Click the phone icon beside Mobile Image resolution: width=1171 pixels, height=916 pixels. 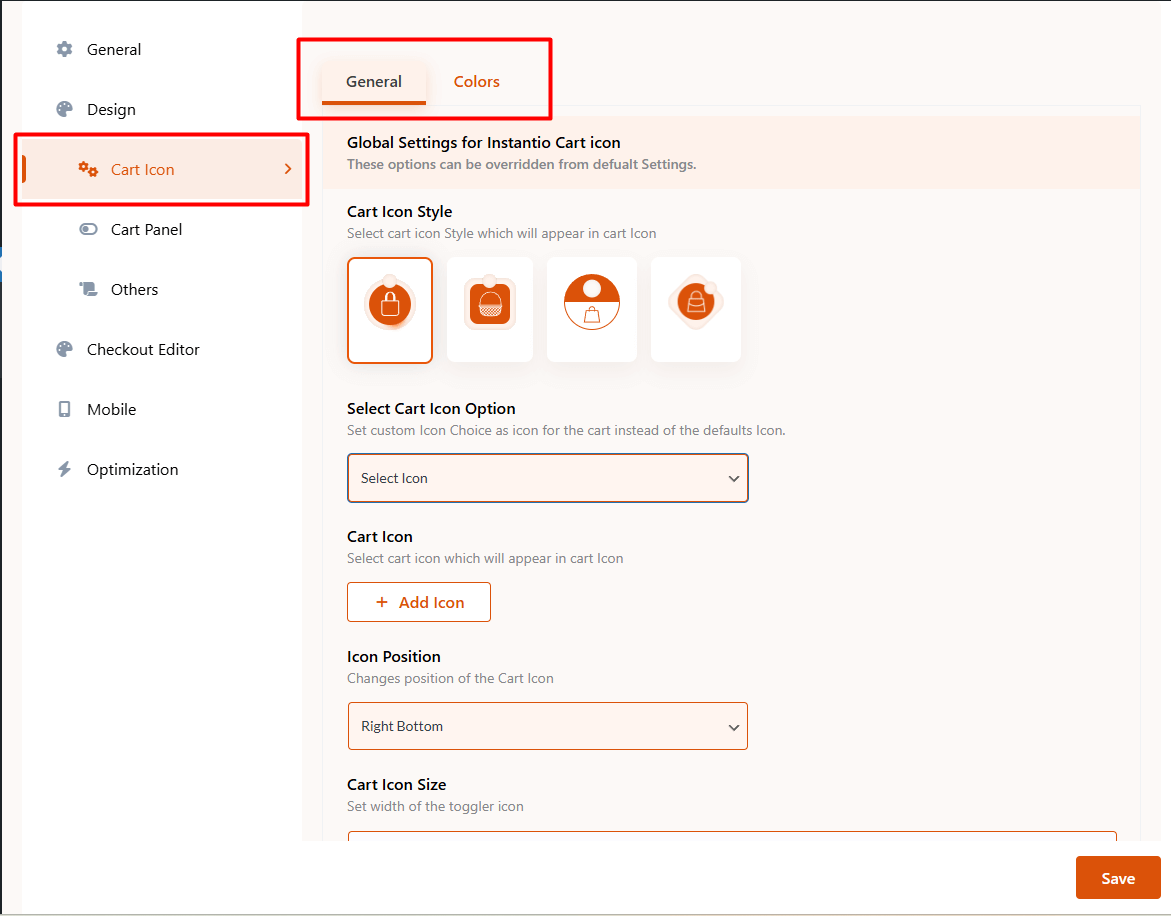tap(65, 409)
